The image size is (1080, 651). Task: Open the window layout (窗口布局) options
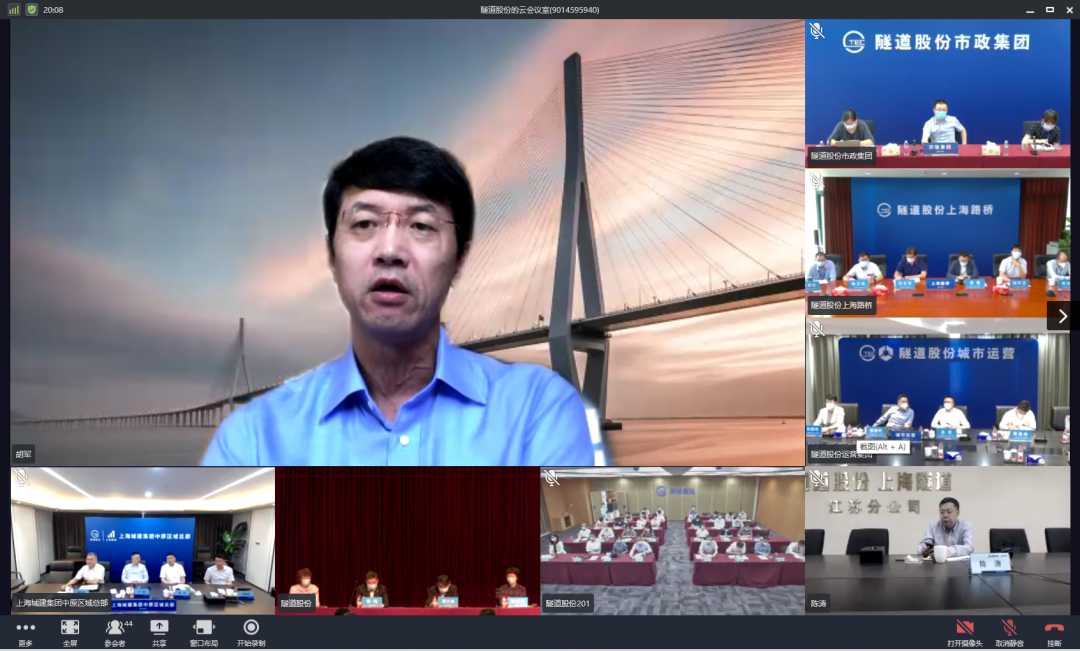point(204,629)
